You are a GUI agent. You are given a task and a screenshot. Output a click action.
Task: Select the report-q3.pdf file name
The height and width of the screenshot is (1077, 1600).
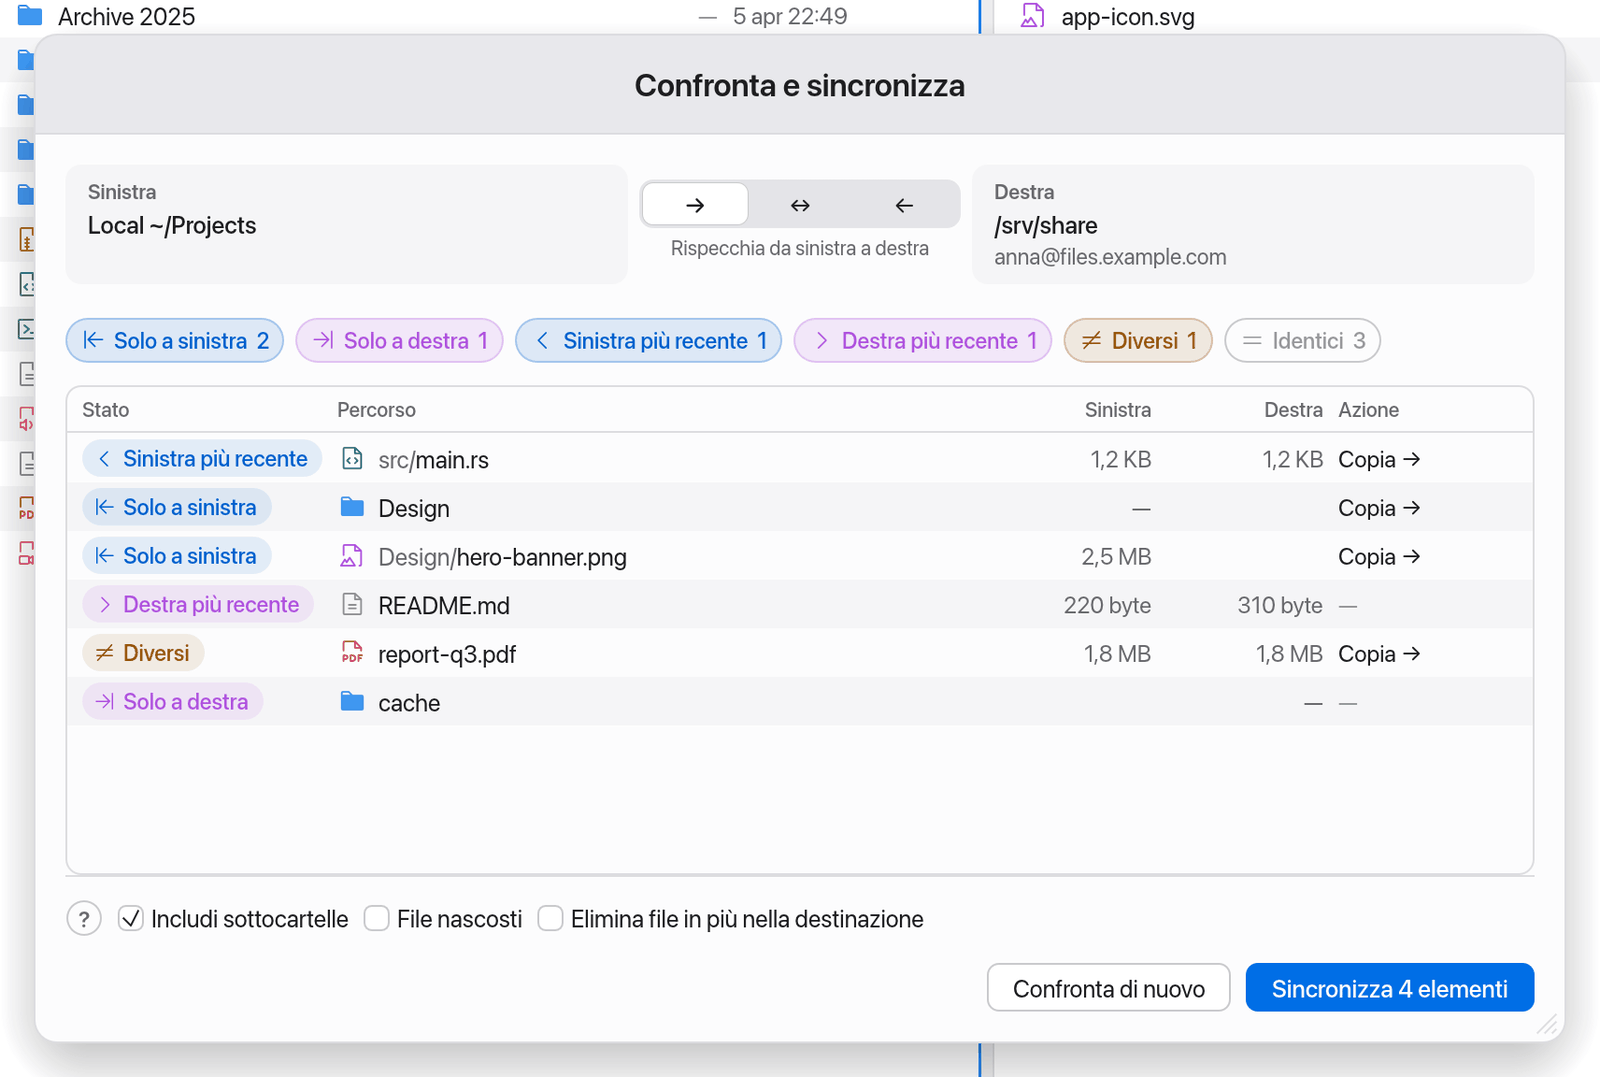click(447, 655)
